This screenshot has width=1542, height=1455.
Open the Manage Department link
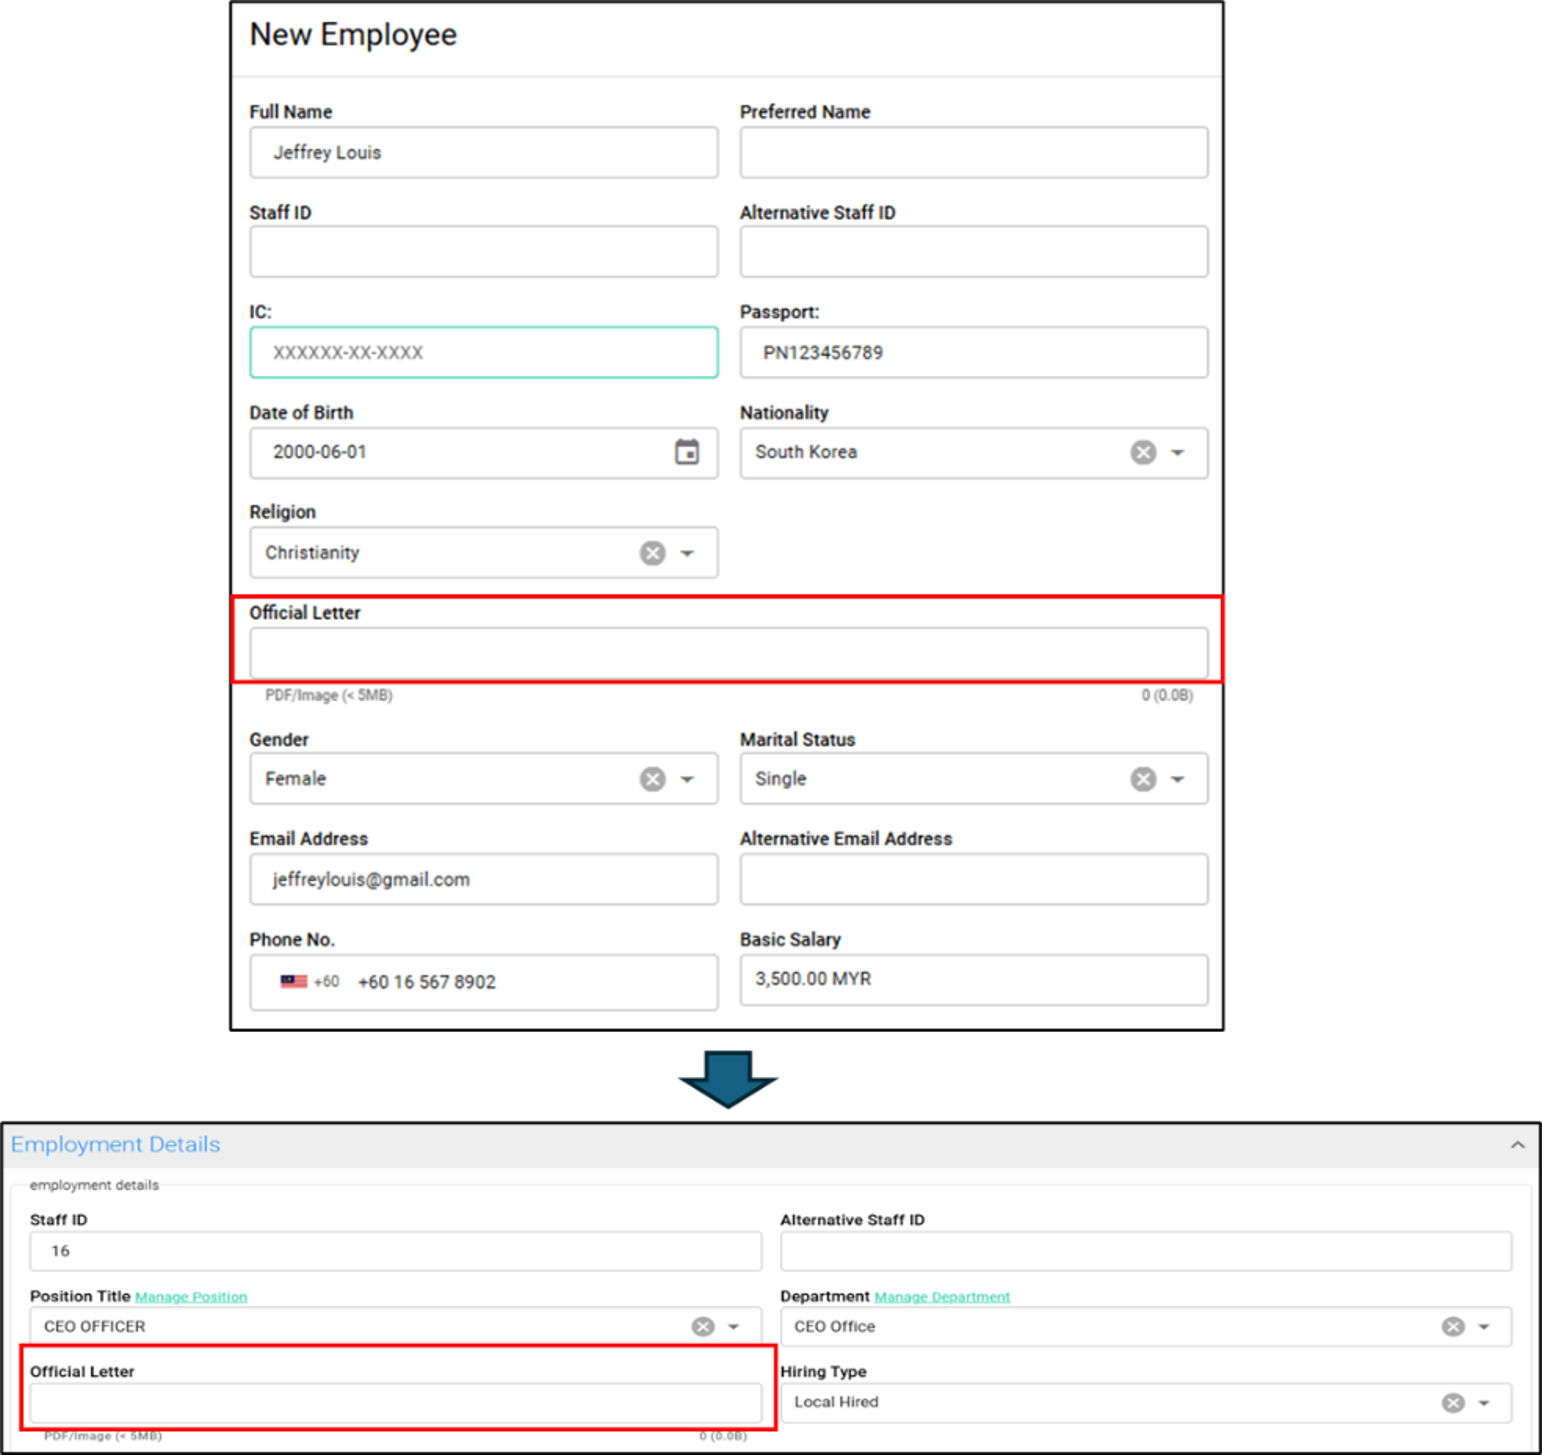(x=942, y=1297)
